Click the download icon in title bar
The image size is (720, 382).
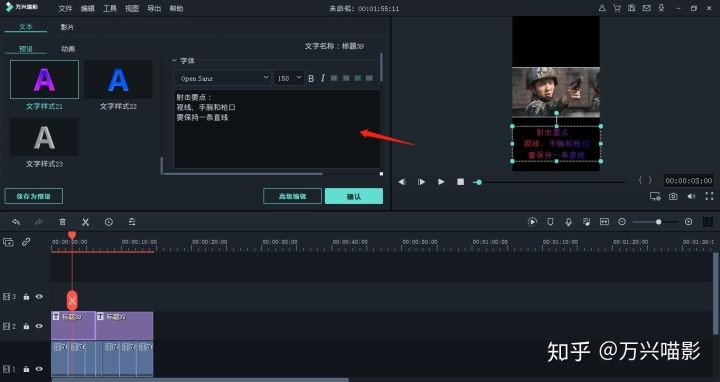661,8
